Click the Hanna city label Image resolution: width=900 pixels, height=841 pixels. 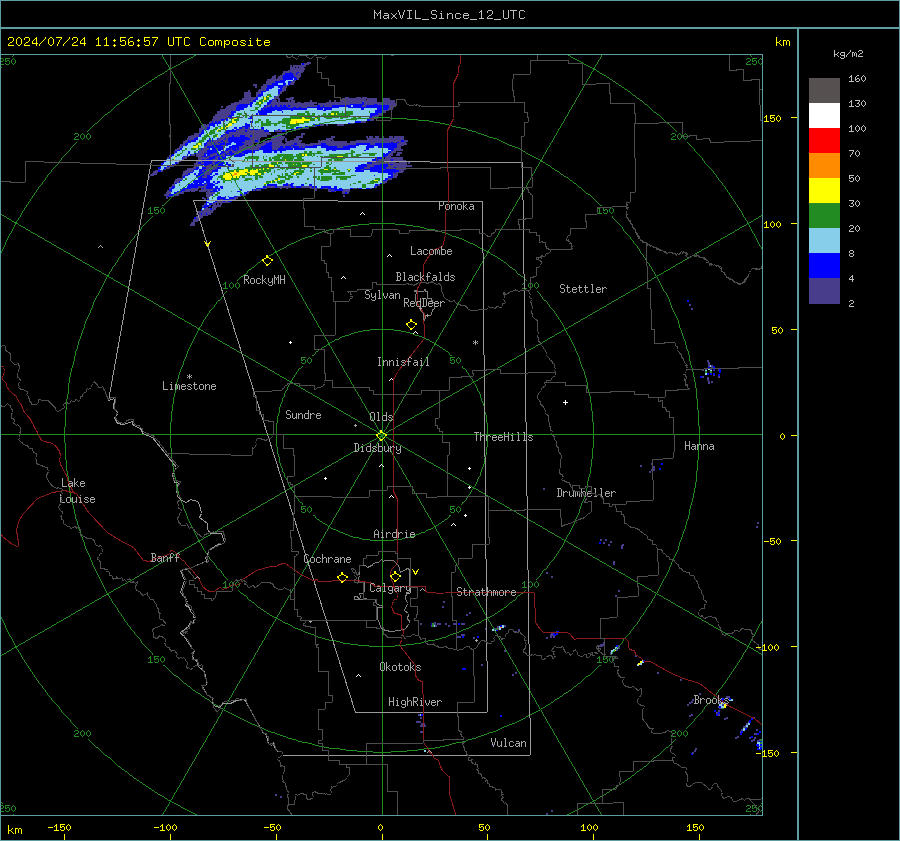tap(699, 446)
